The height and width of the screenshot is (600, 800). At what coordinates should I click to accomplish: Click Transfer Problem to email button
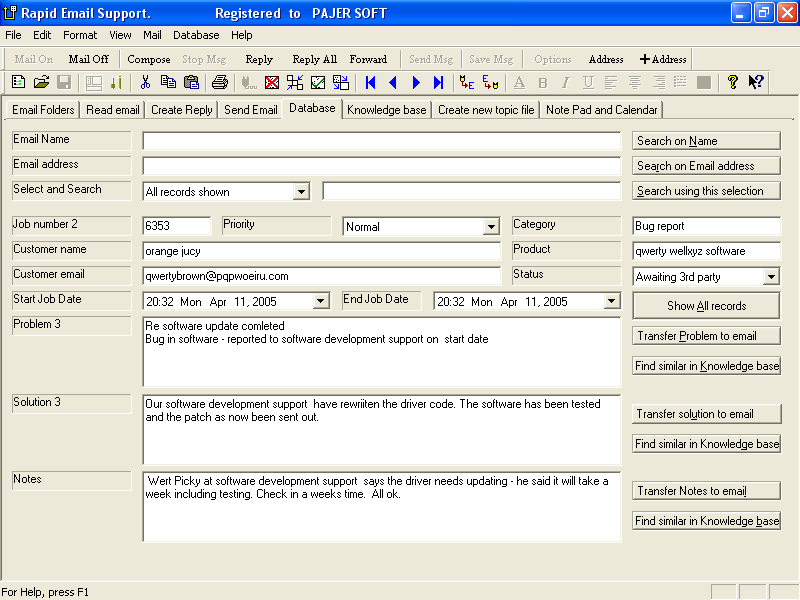click(x=706, y=336)
